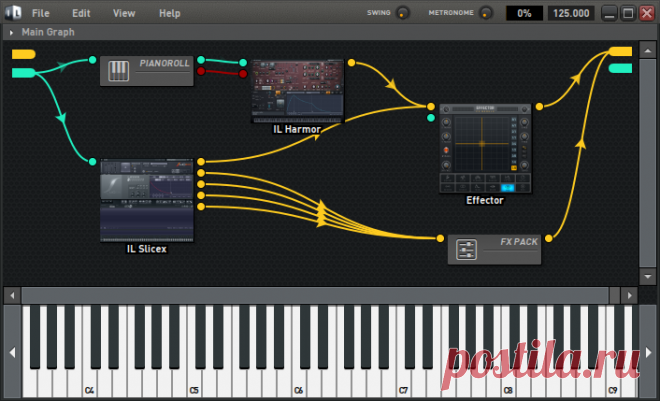Image resolution: width=660 pixels, height=401 pixels.
Task: Click the IL Harmor teal MIDI input connector
Action: click(x=243, y=63)
